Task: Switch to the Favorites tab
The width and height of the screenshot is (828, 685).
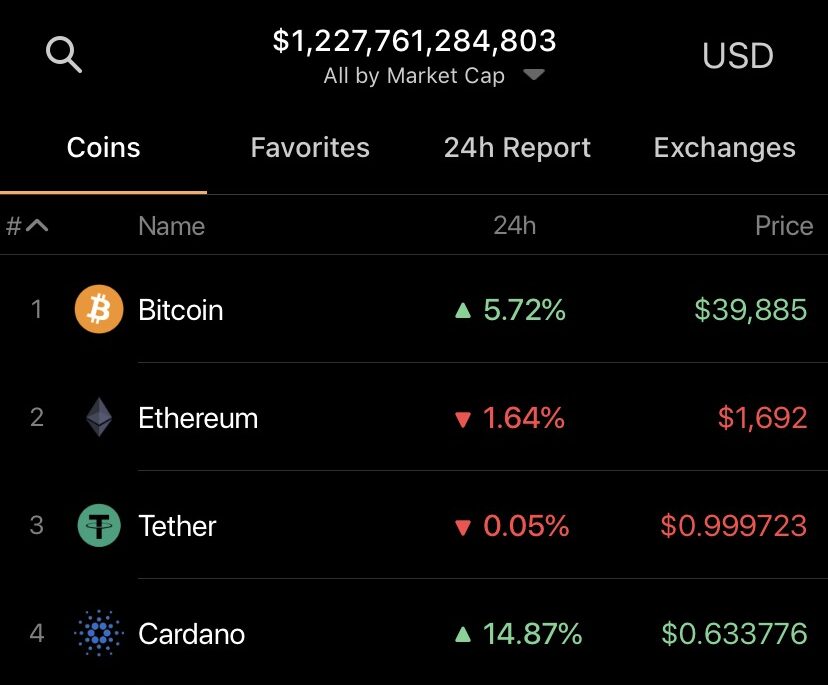Action: tap(310, 148)
